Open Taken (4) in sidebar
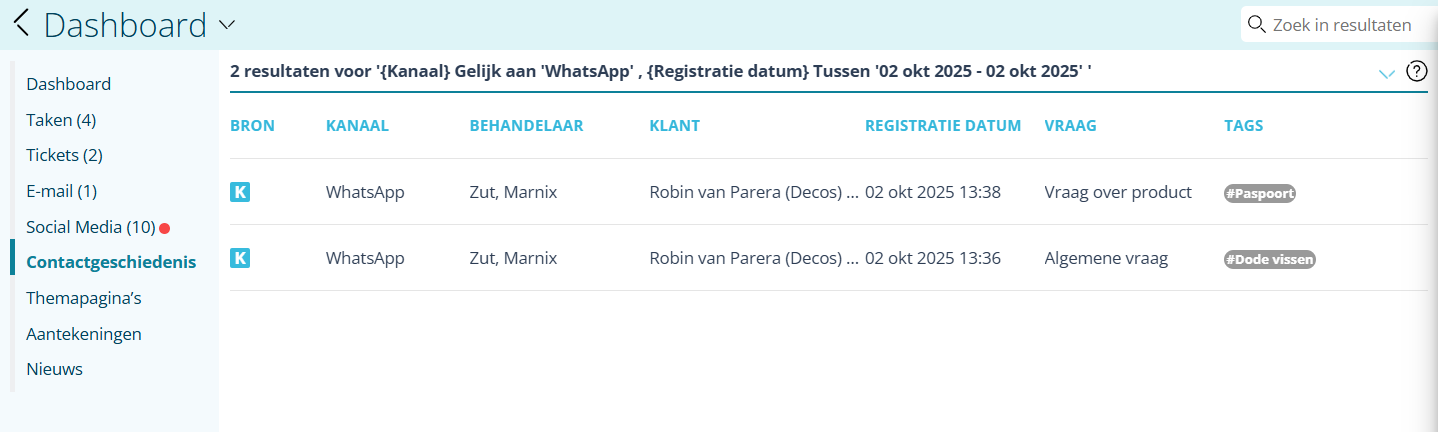This screenshot has width=1438, height=432. click(61, 120)
